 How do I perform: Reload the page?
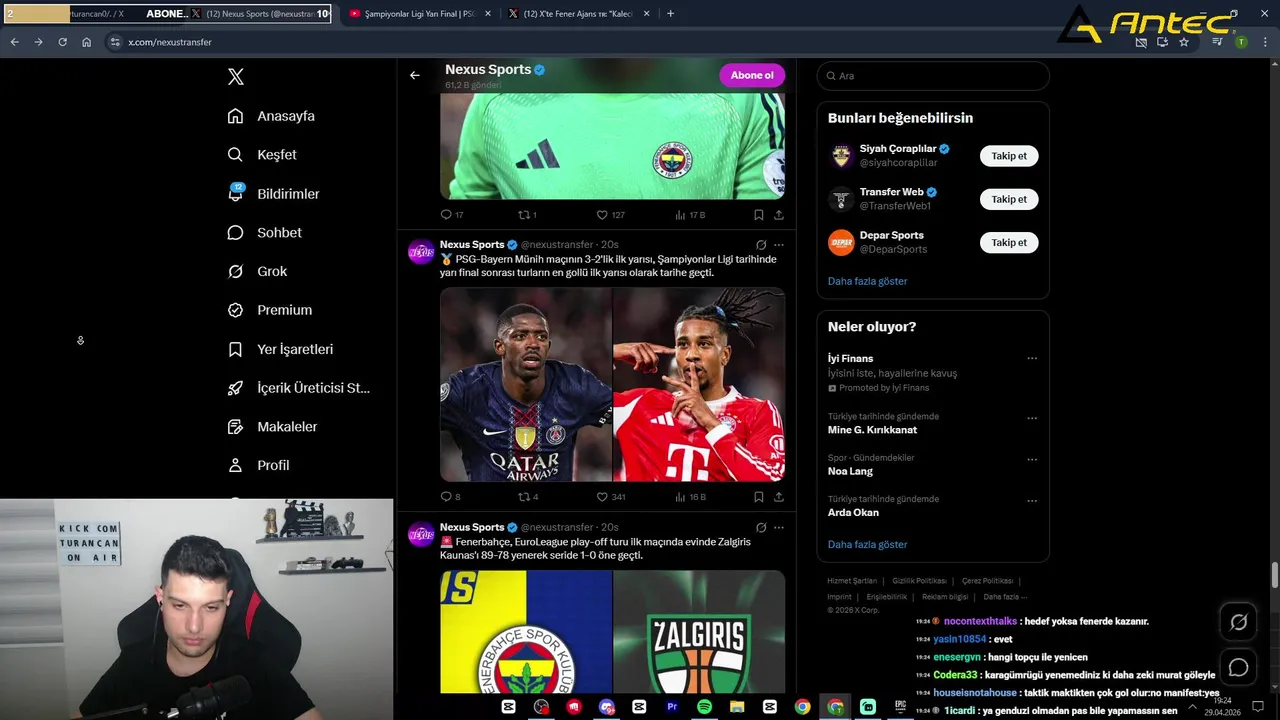tap(62, 42)
